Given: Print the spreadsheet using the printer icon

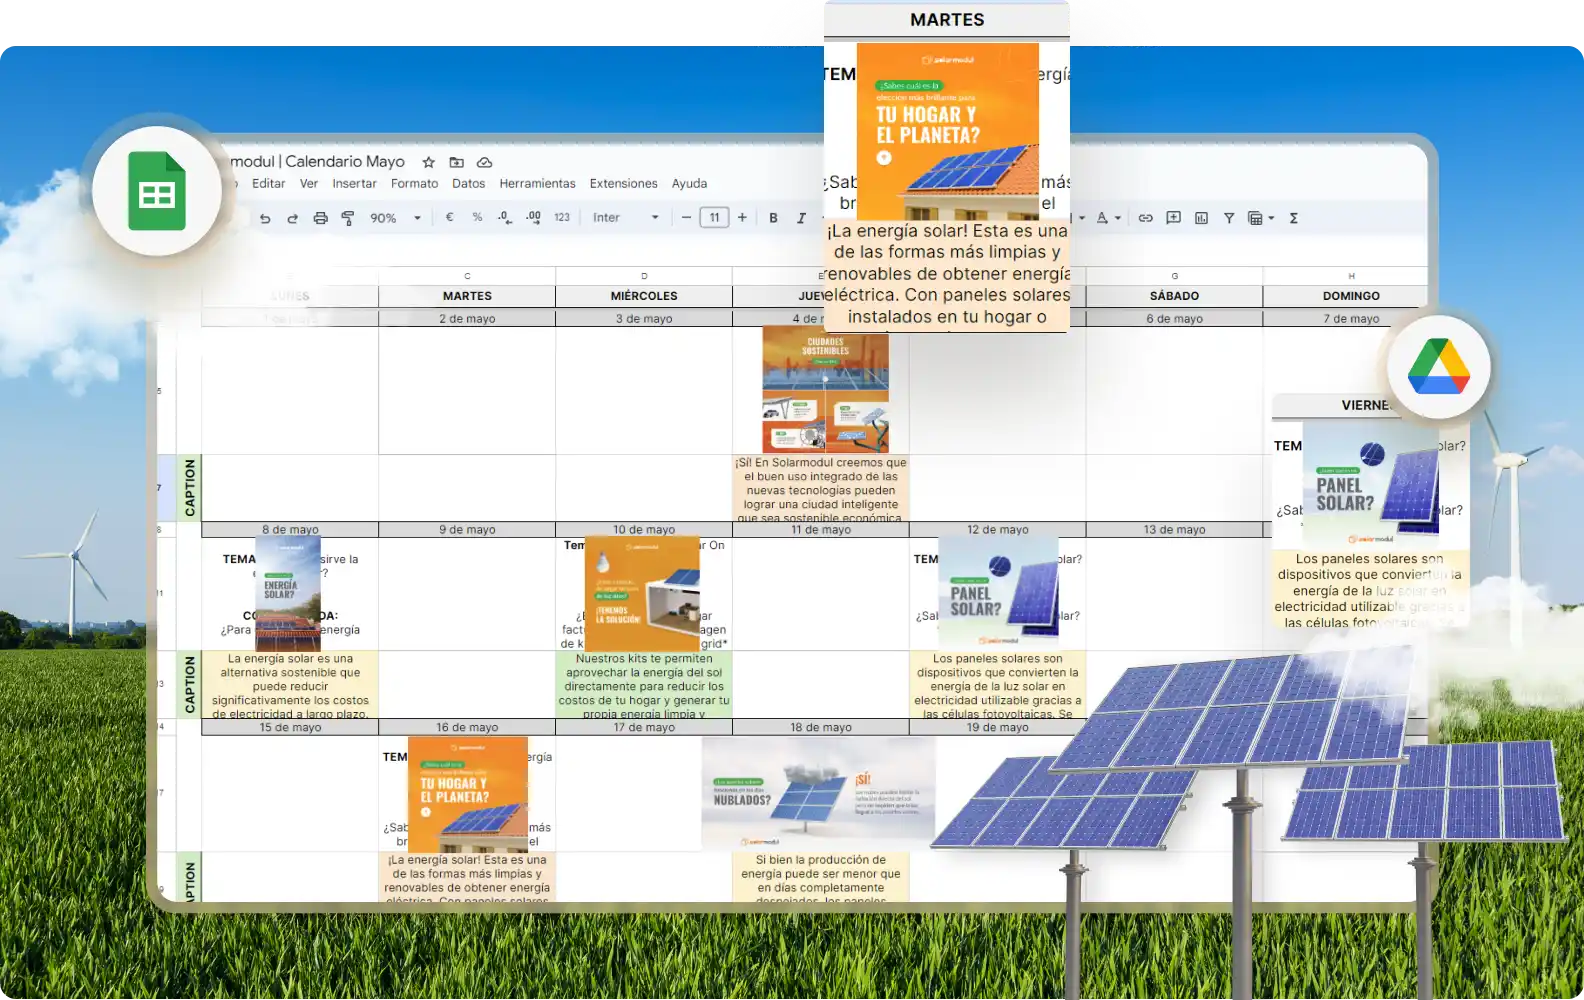Looking at the screenshot, I should coord(320,218).
